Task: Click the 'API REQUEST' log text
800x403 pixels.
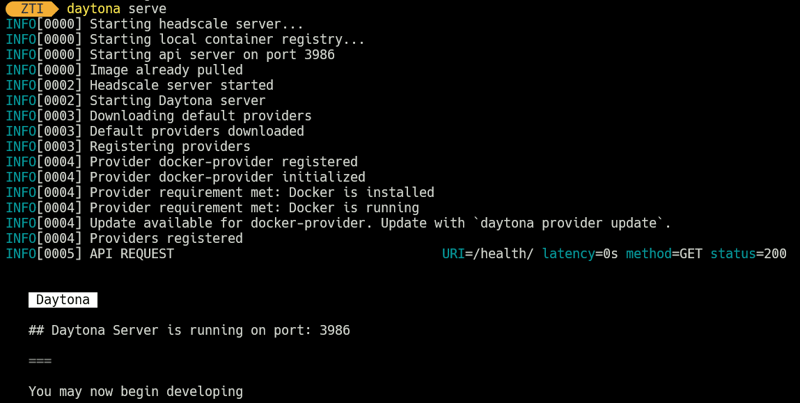Action: point(132,254)
